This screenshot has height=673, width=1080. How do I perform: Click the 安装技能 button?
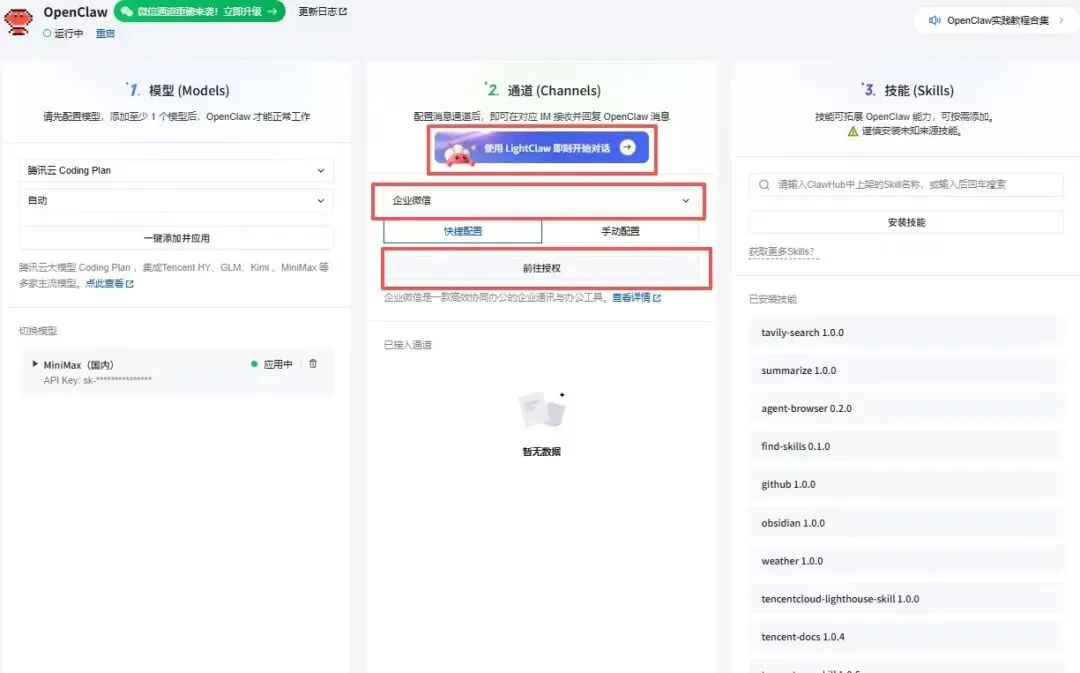coord(906,222)
